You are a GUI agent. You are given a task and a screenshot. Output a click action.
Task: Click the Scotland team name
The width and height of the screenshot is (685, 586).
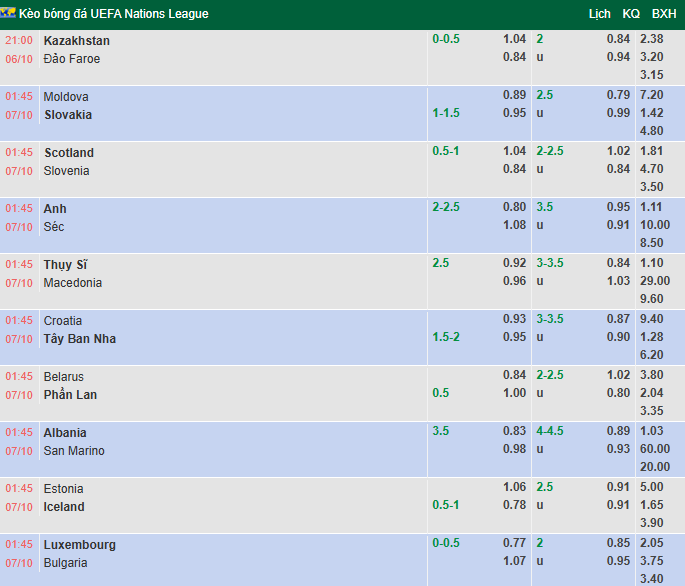[x=69, y=153]
